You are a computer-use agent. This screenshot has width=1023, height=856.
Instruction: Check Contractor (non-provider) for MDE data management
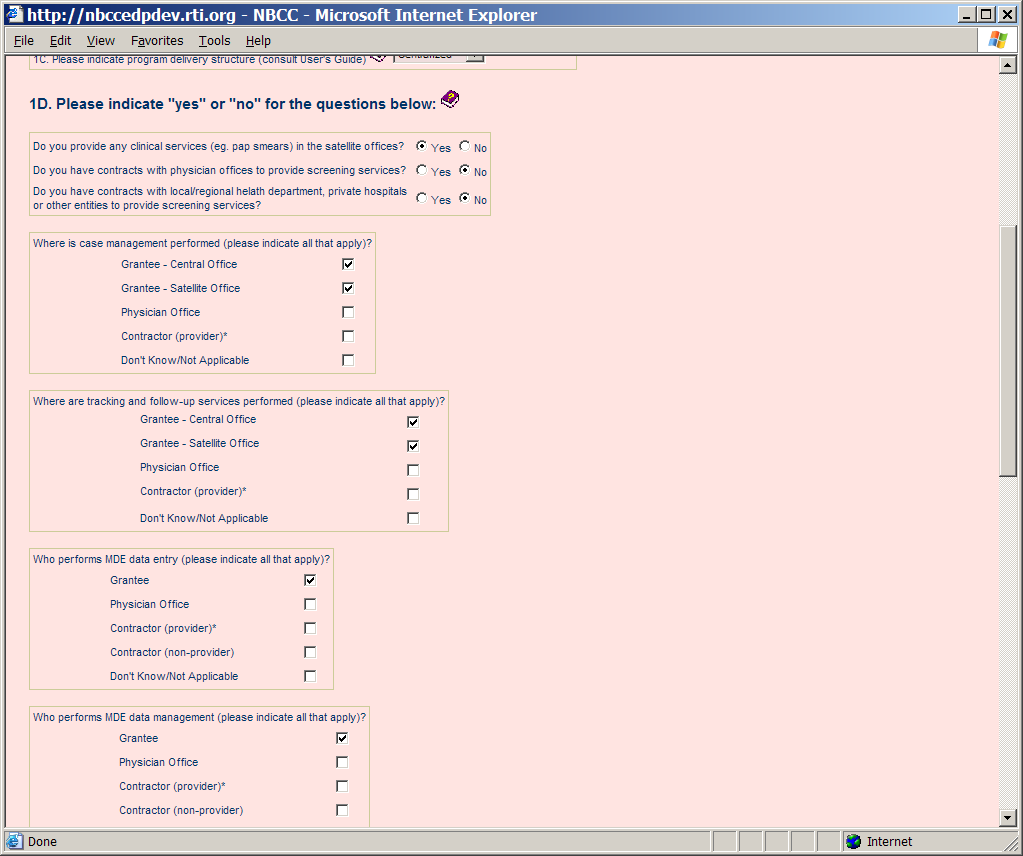(342, 810)
